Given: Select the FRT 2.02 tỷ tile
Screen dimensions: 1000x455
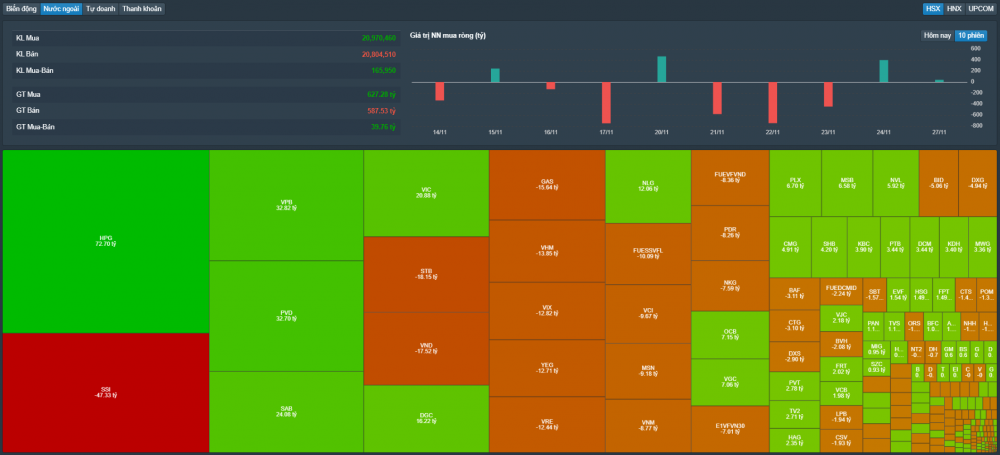Looking at the screenshot, I should (x=841, y=369).
